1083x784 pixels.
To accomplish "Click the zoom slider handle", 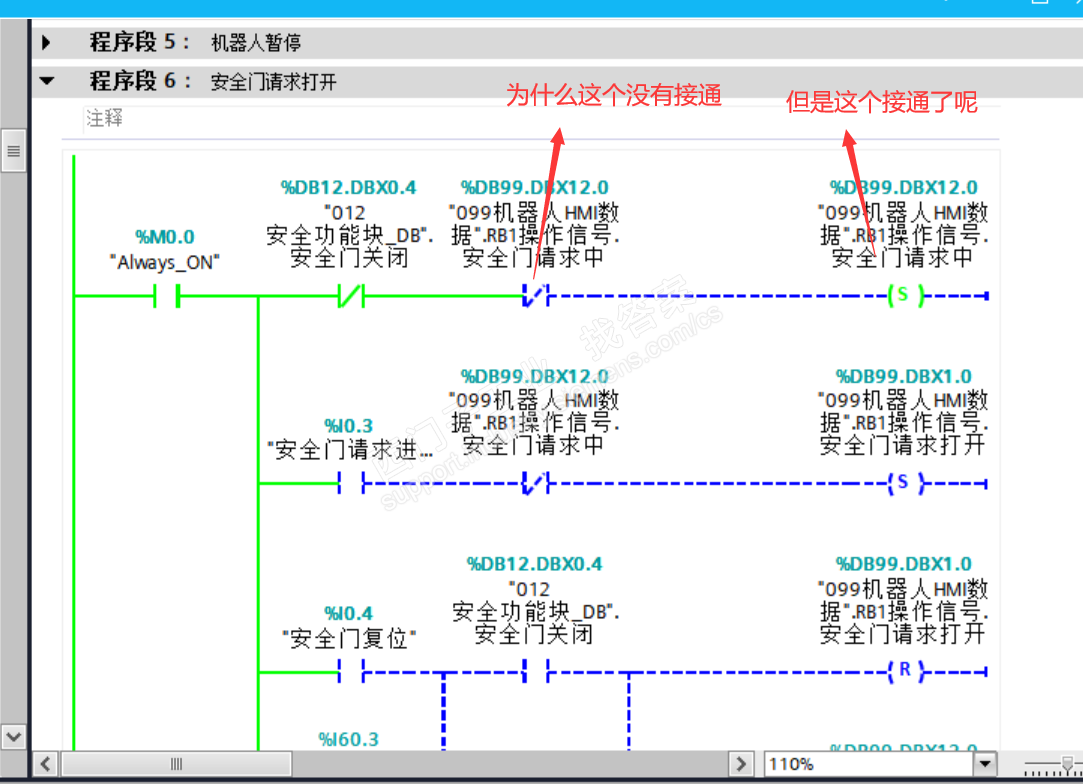I will 1068,763.
